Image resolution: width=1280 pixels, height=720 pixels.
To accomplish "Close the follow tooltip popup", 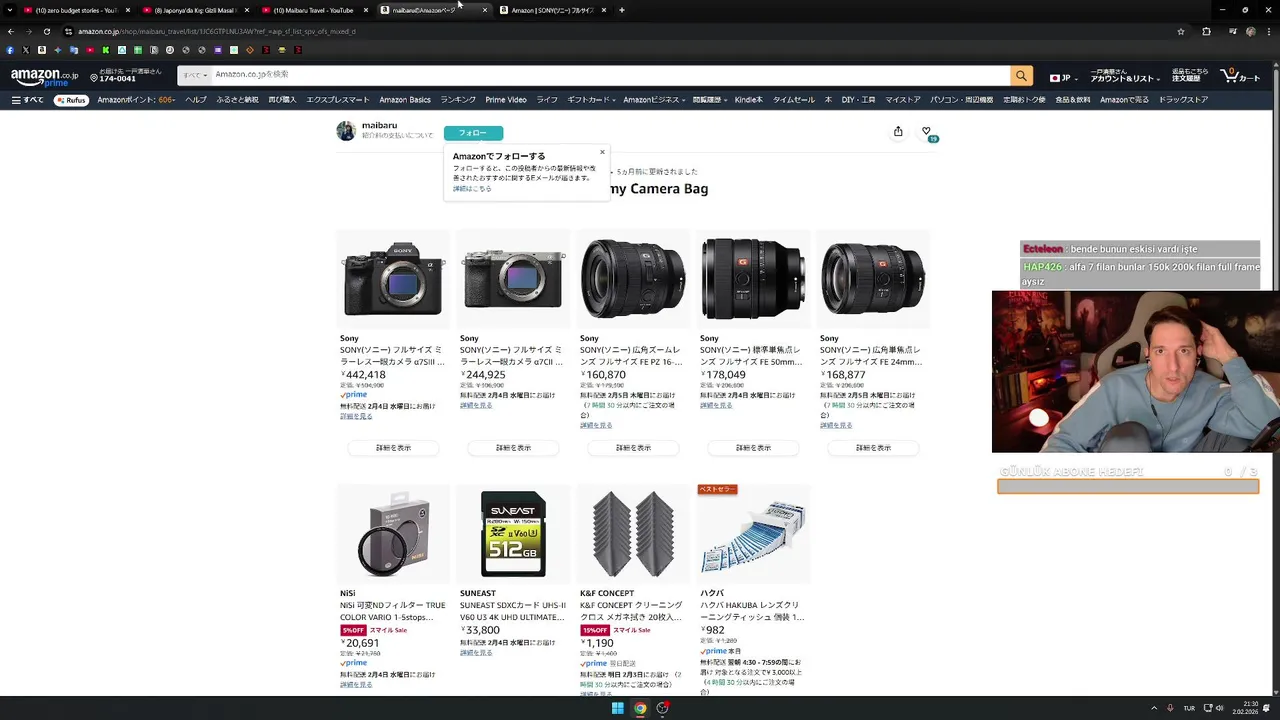I will (x=602, y=152).
